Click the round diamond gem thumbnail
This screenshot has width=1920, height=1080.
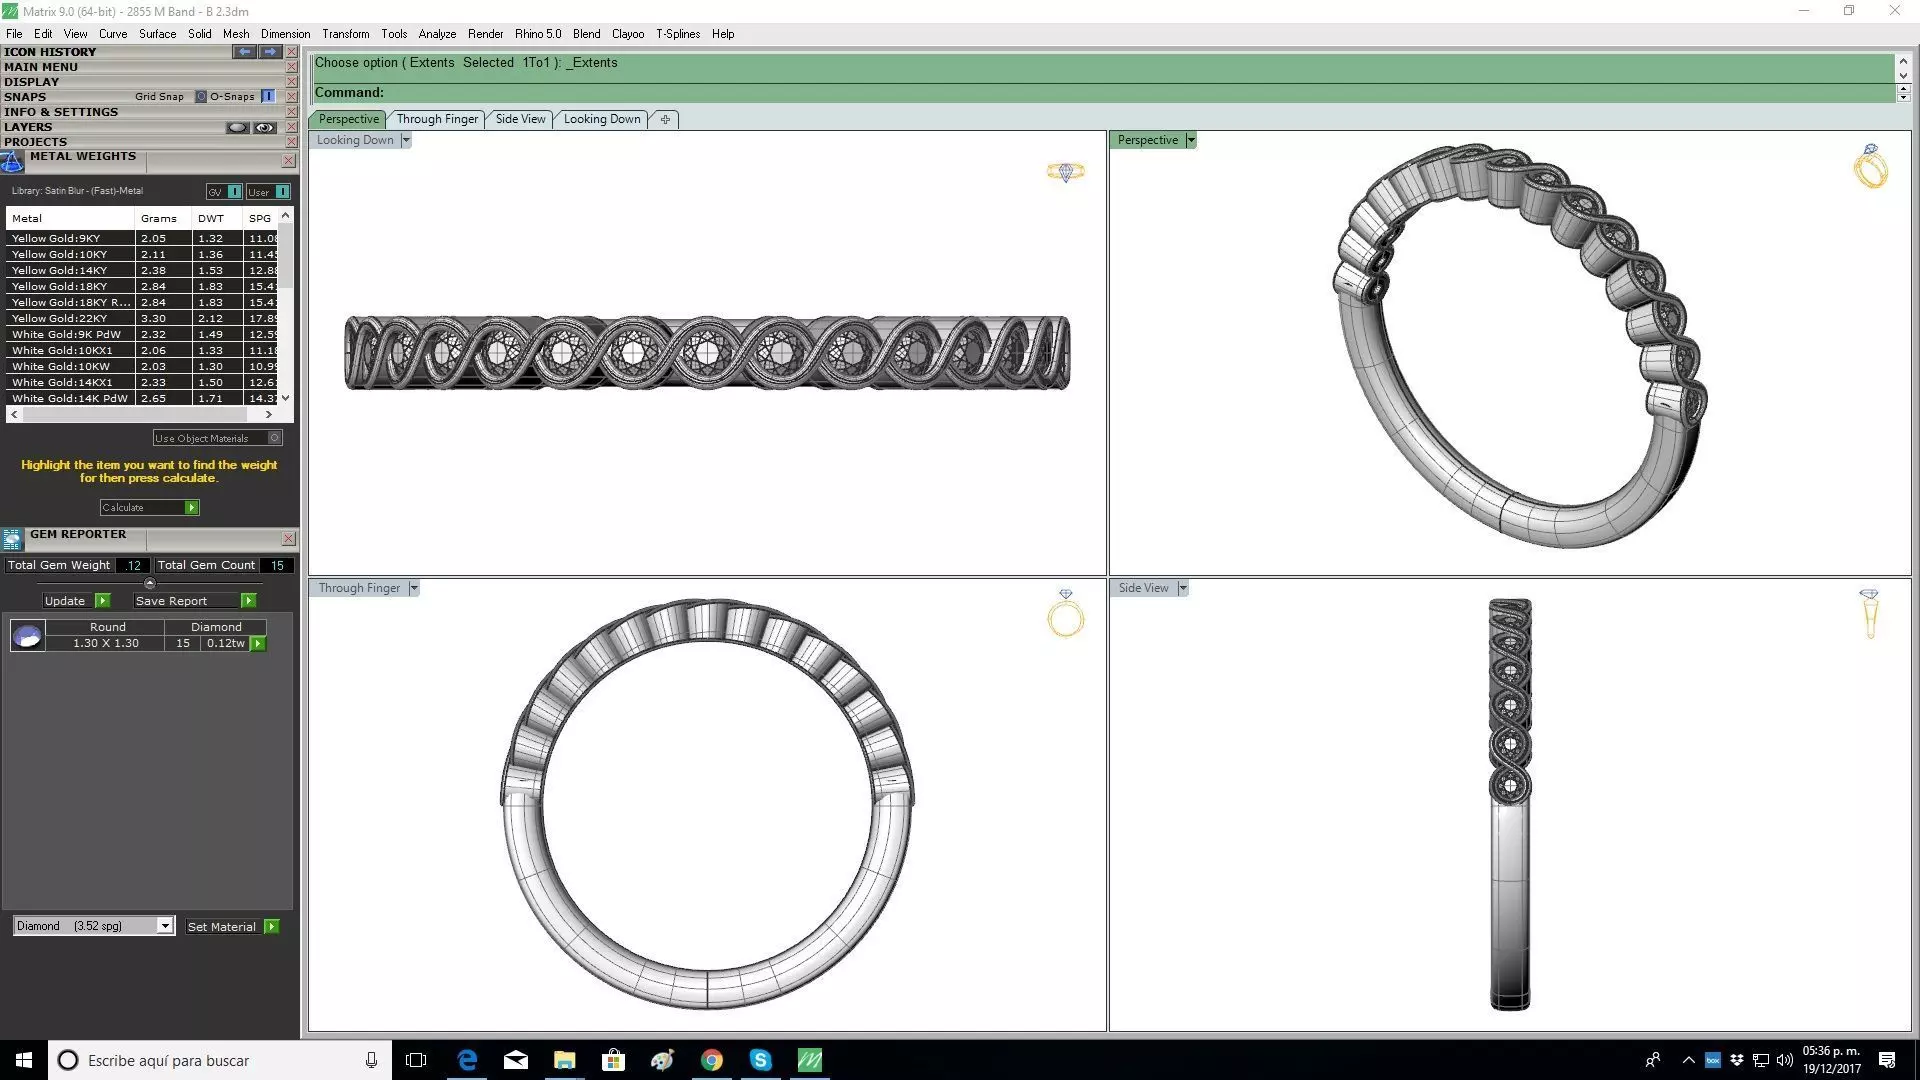27,635
